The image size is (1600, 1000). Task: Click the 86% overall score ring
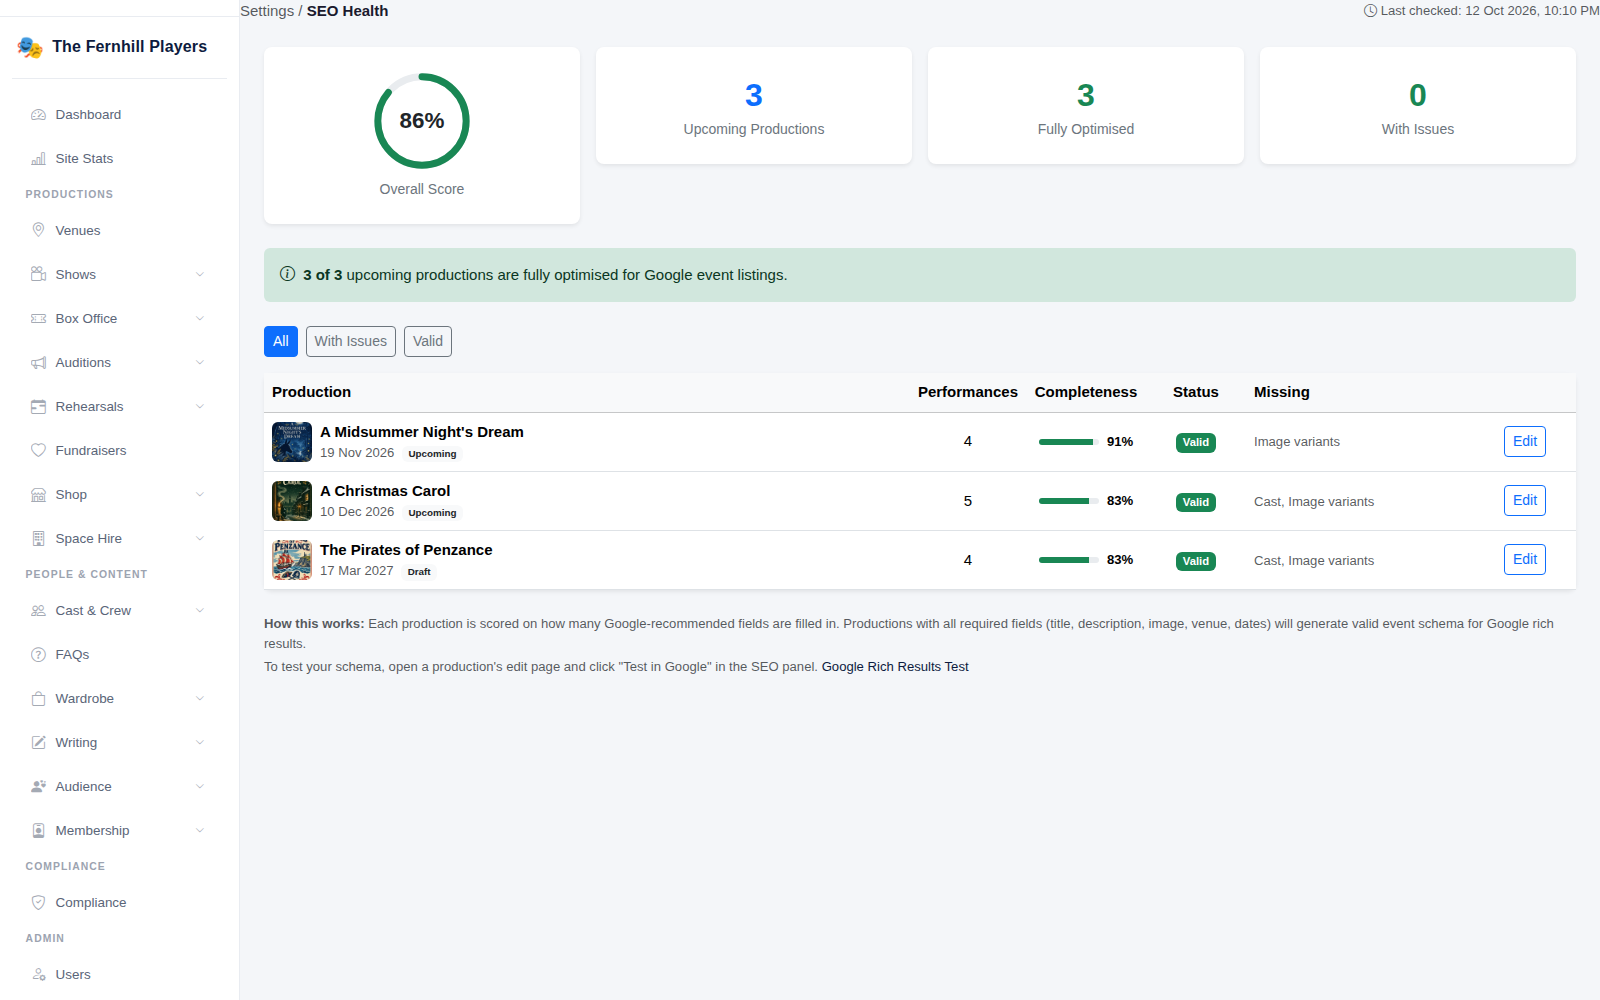click(x=422, y=121)
